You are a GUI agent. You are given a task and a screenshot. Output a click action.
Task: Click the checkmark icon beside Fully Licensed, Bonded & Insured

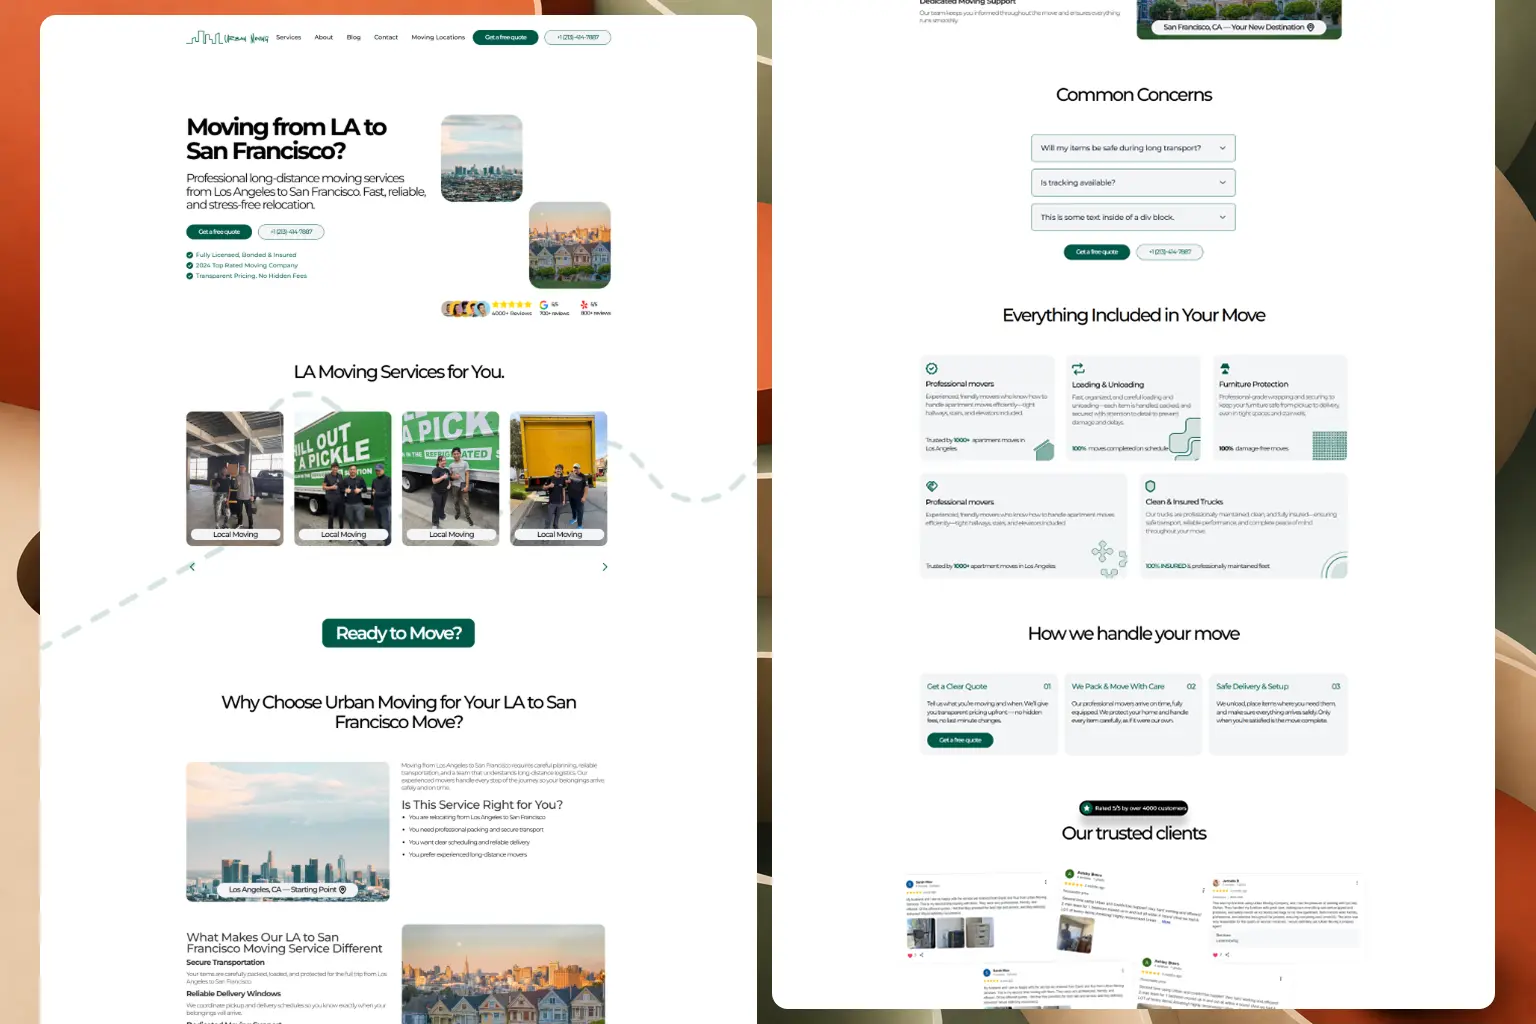tap(190, 255)
